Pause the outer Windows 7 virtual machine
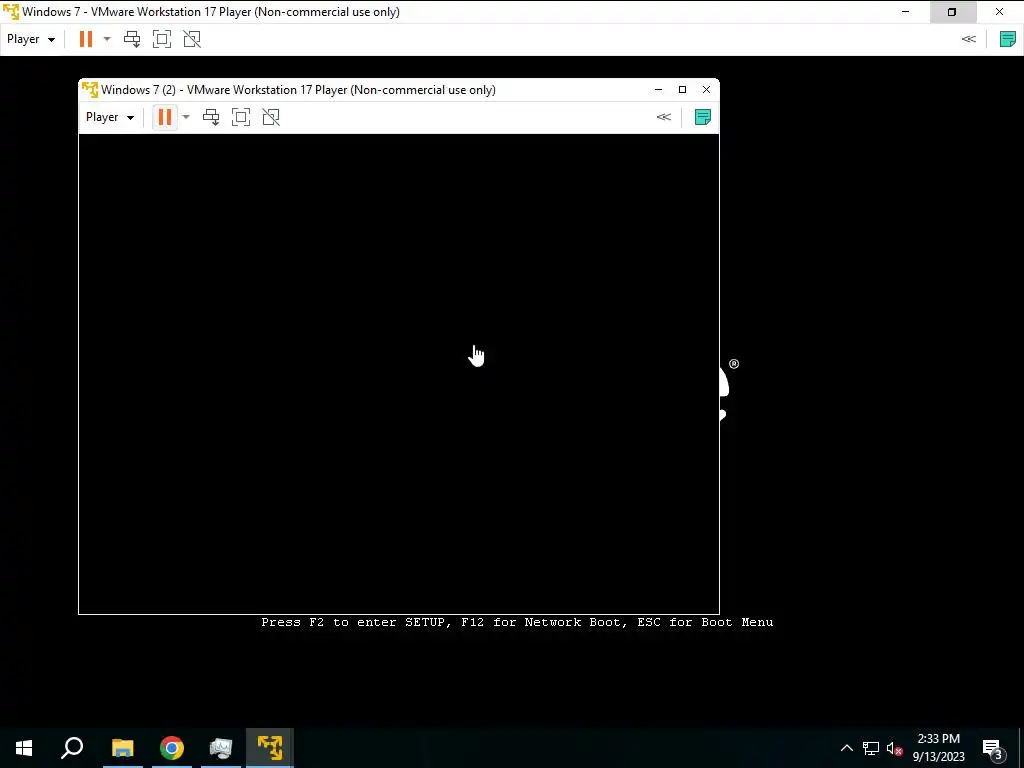This screenshot has height=768, width=1024. coord(86,39)
